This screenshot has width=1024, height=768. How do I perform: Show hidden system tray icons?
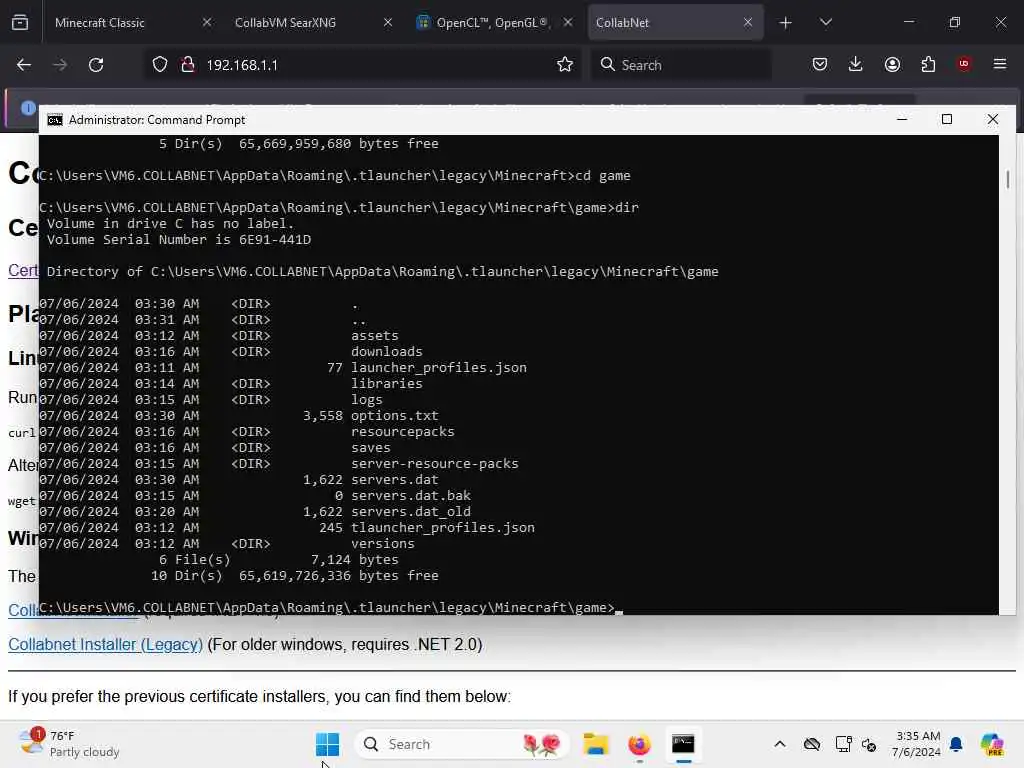780,744
